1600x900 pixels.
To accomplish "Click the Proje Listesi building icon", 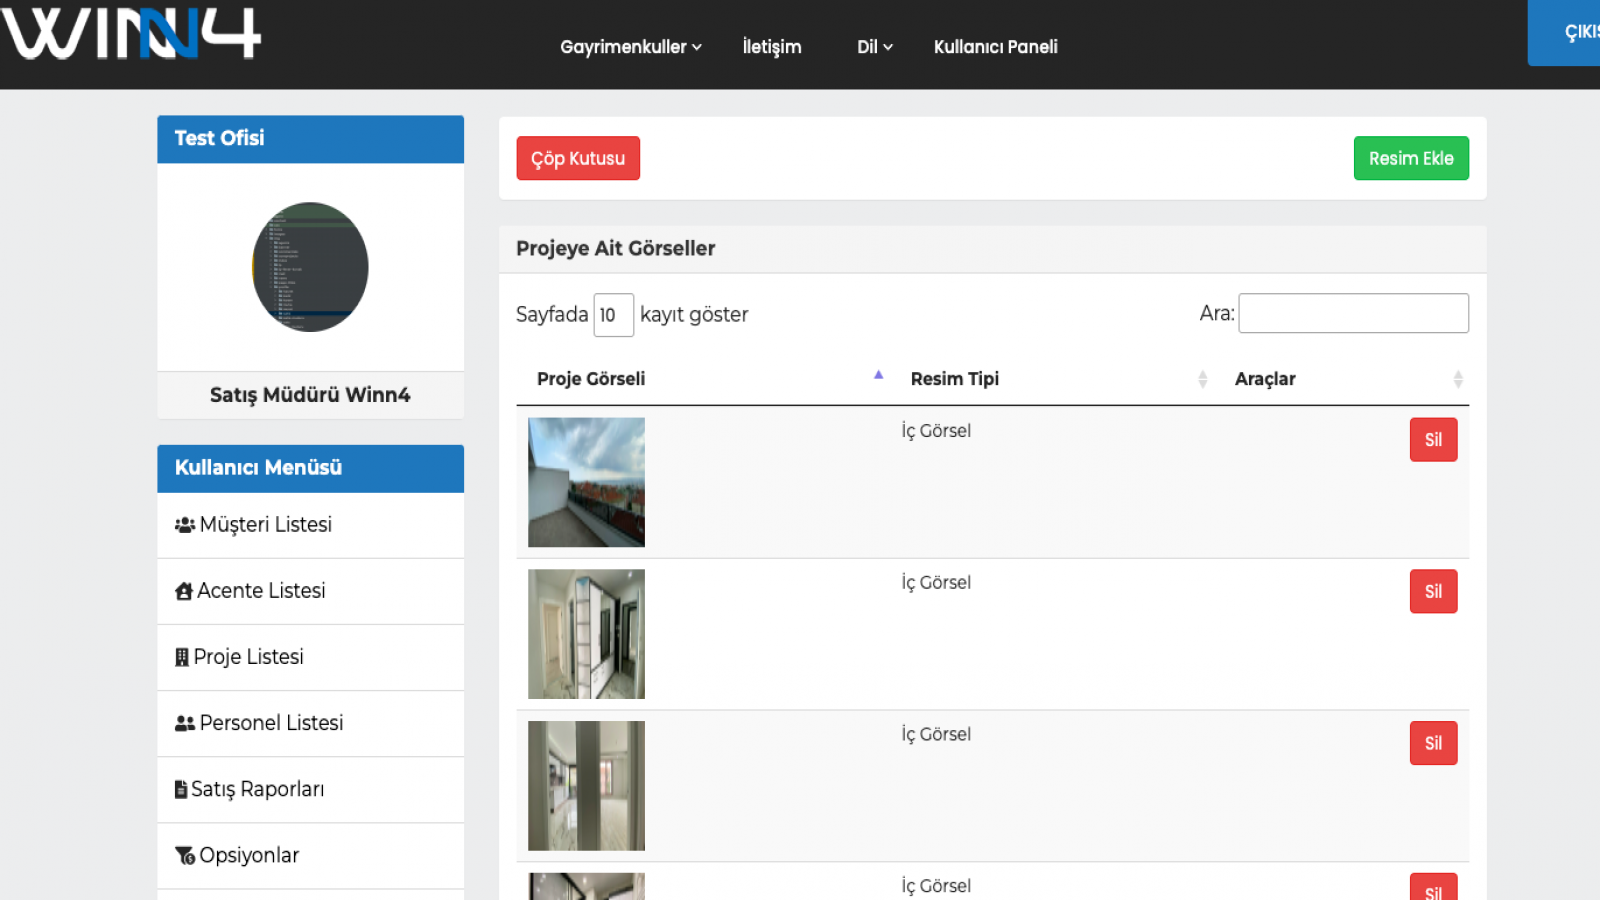I will pyautogui.click(x=182, y=657).
